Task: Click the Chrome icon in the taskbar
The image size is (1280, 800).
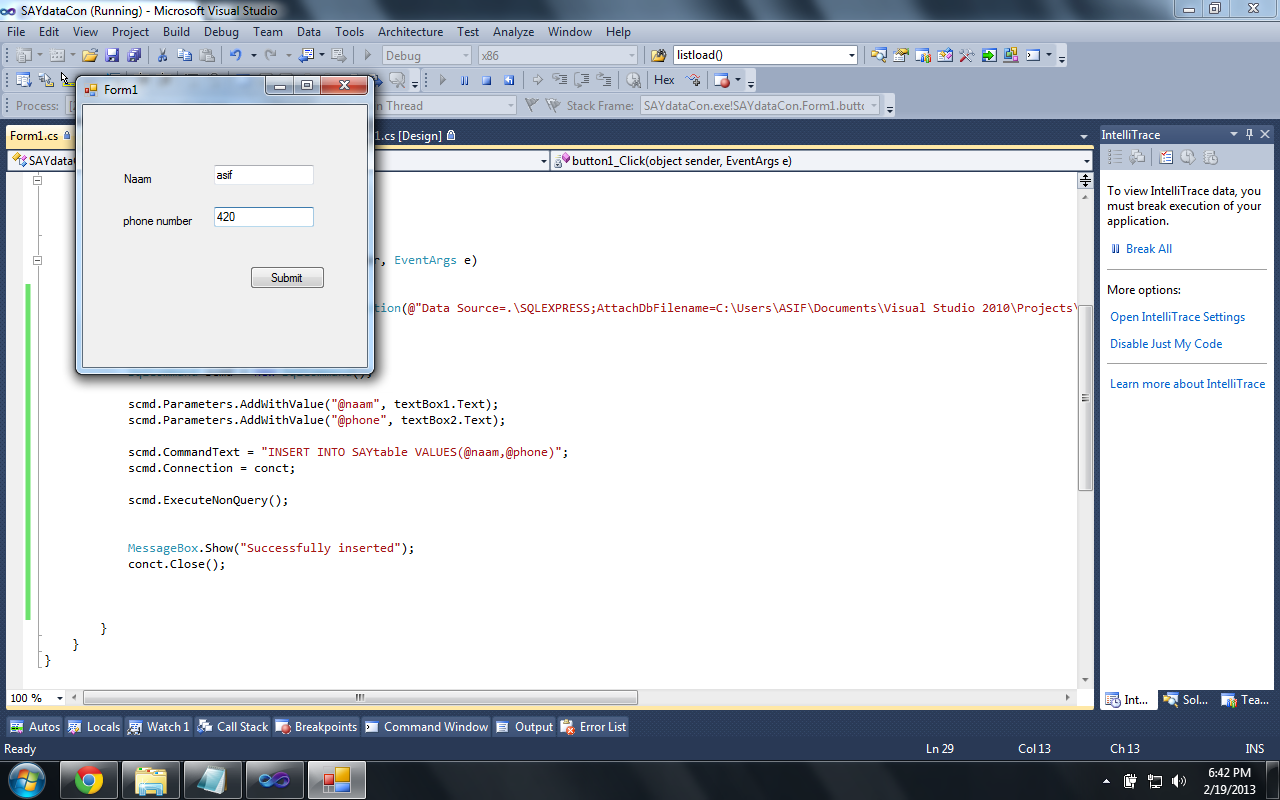Action: tap(90, 780)
